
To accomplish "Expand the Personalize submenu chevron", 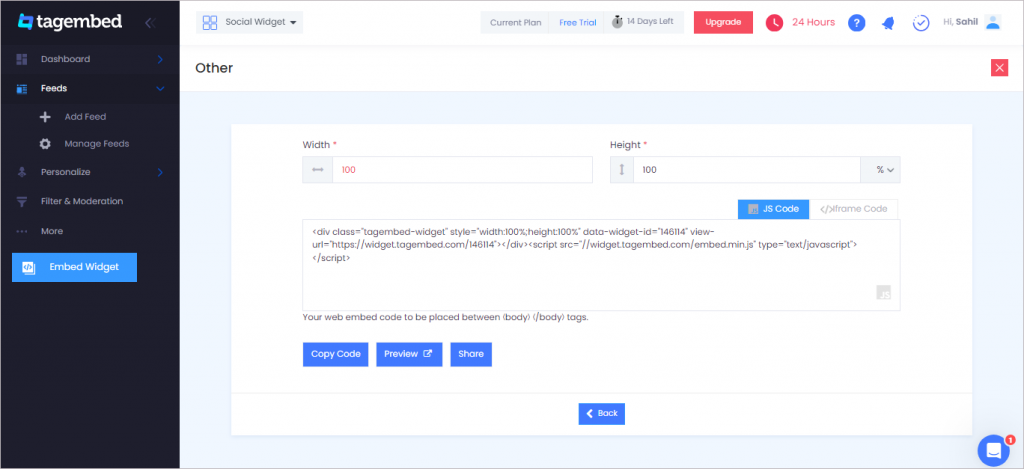I will (x=160, y=172).
